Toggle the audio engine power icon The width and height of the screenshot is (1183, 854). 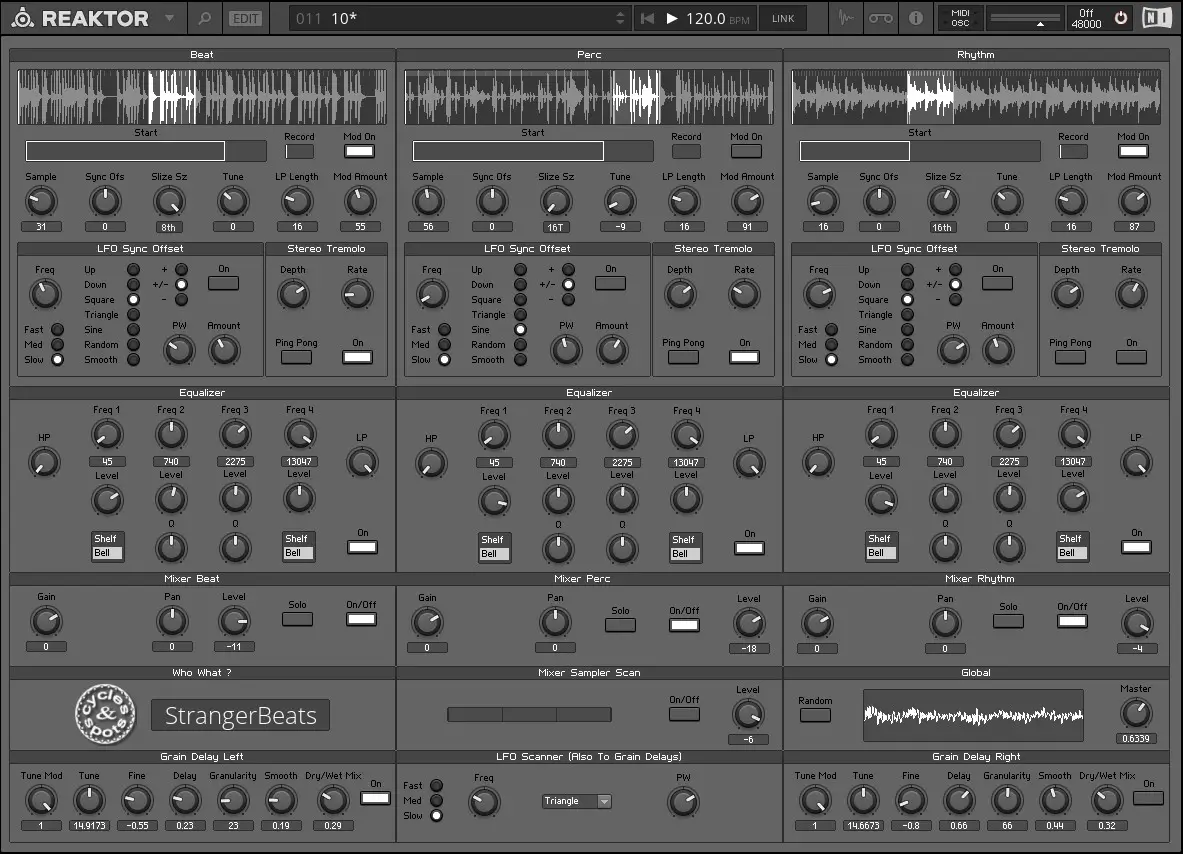(x=1121, y=18)
